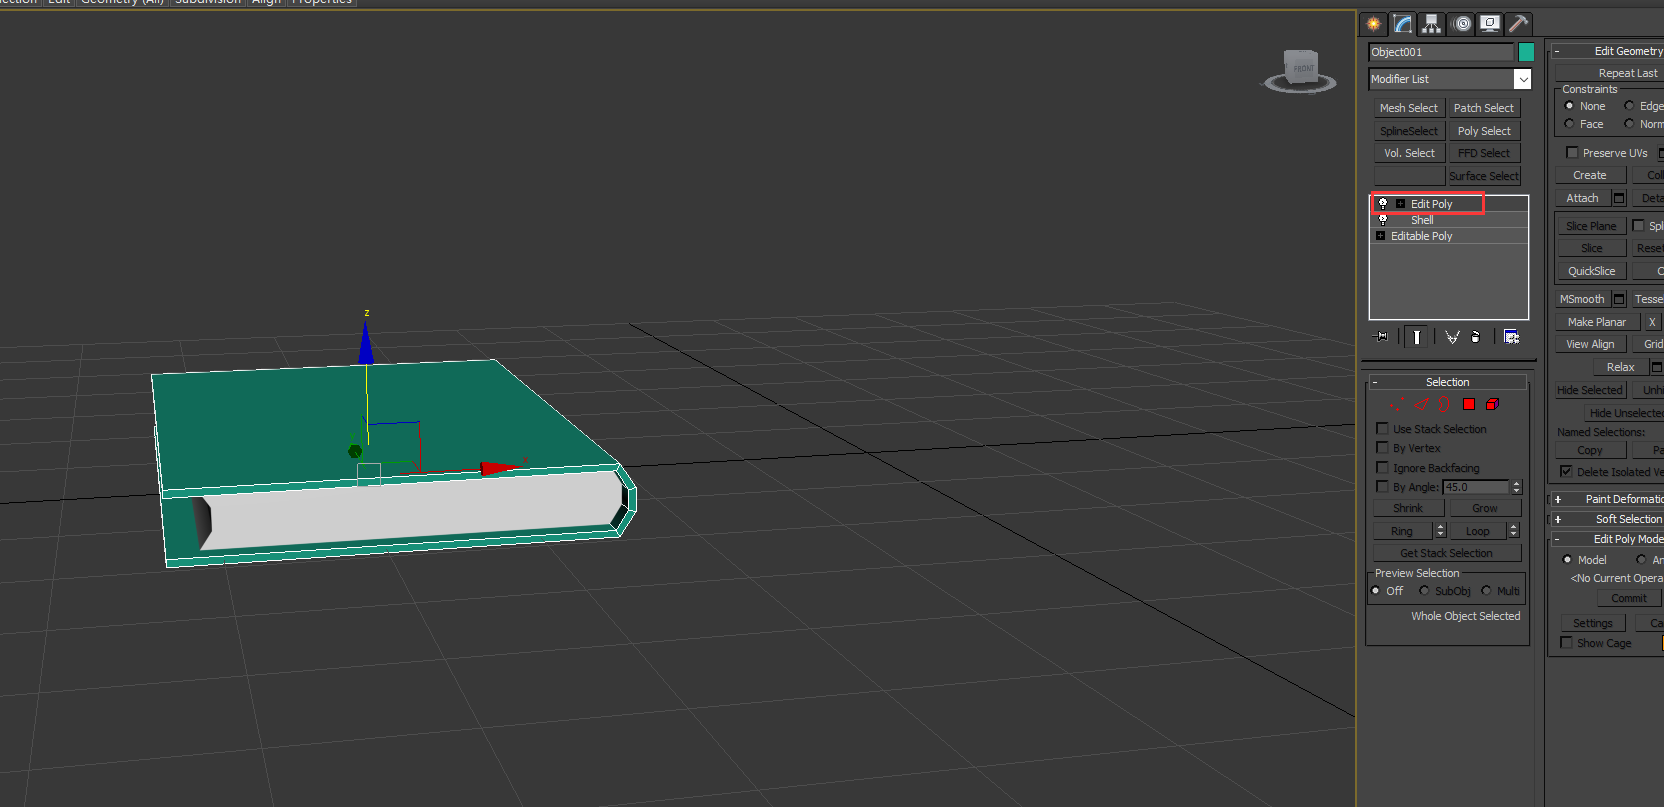Toggle Edit Poly modifier lightbulb
Viewport: 1664px width, 807px height.
click(1383, 203)
